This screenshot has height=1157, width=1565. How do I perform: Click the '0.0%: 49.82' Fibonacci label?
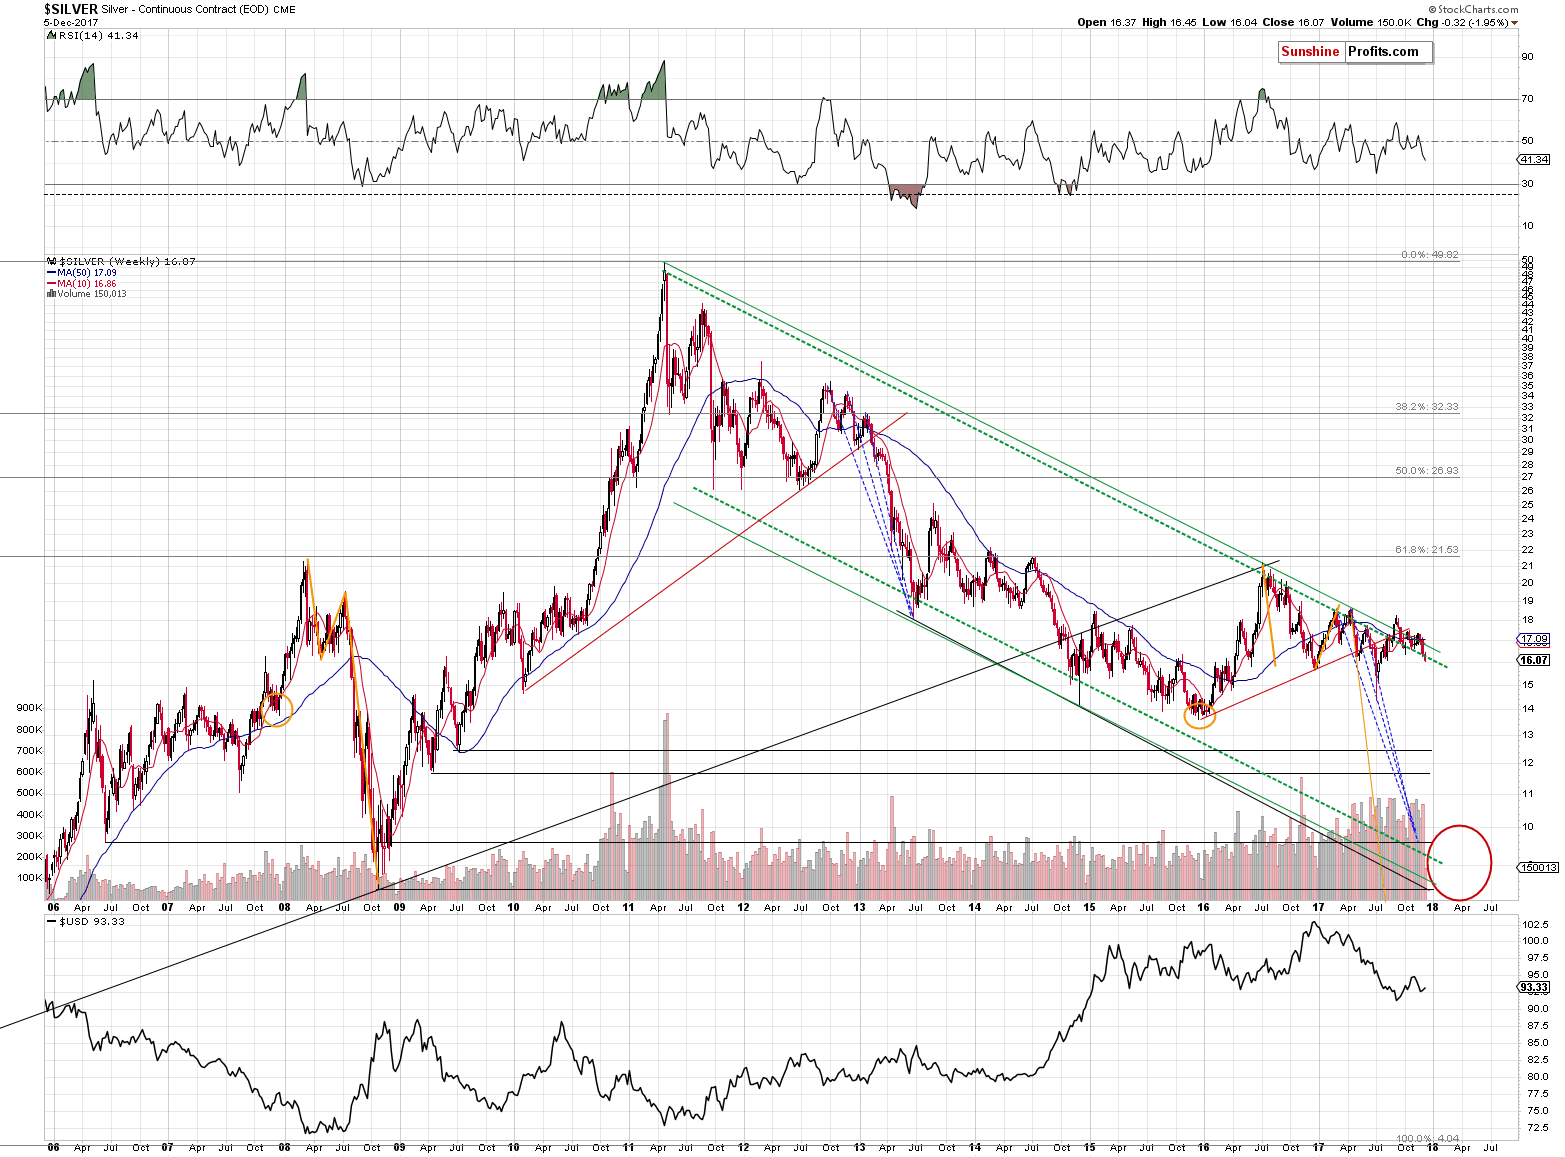tap(1430, 255)
